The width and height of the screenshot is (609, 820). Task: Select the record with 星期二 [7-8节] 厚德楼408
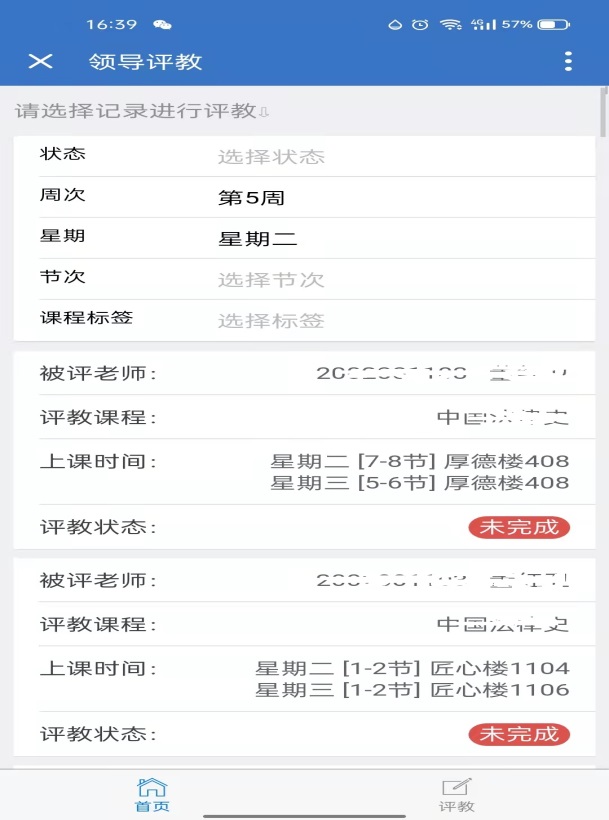(304, 450)
